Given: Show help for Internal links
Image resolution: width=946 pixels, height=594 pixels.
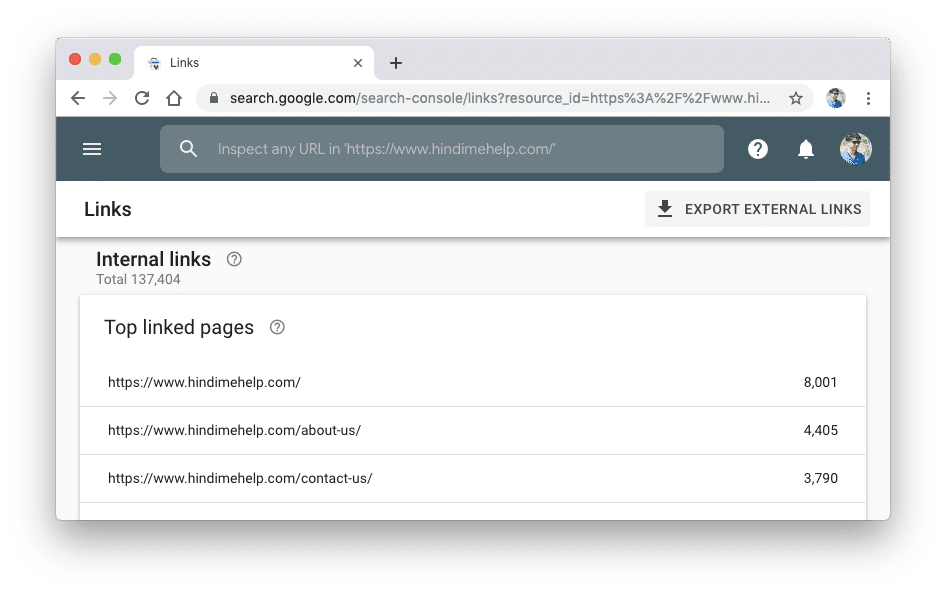Looking at the screenshot, I should (234, 259).
